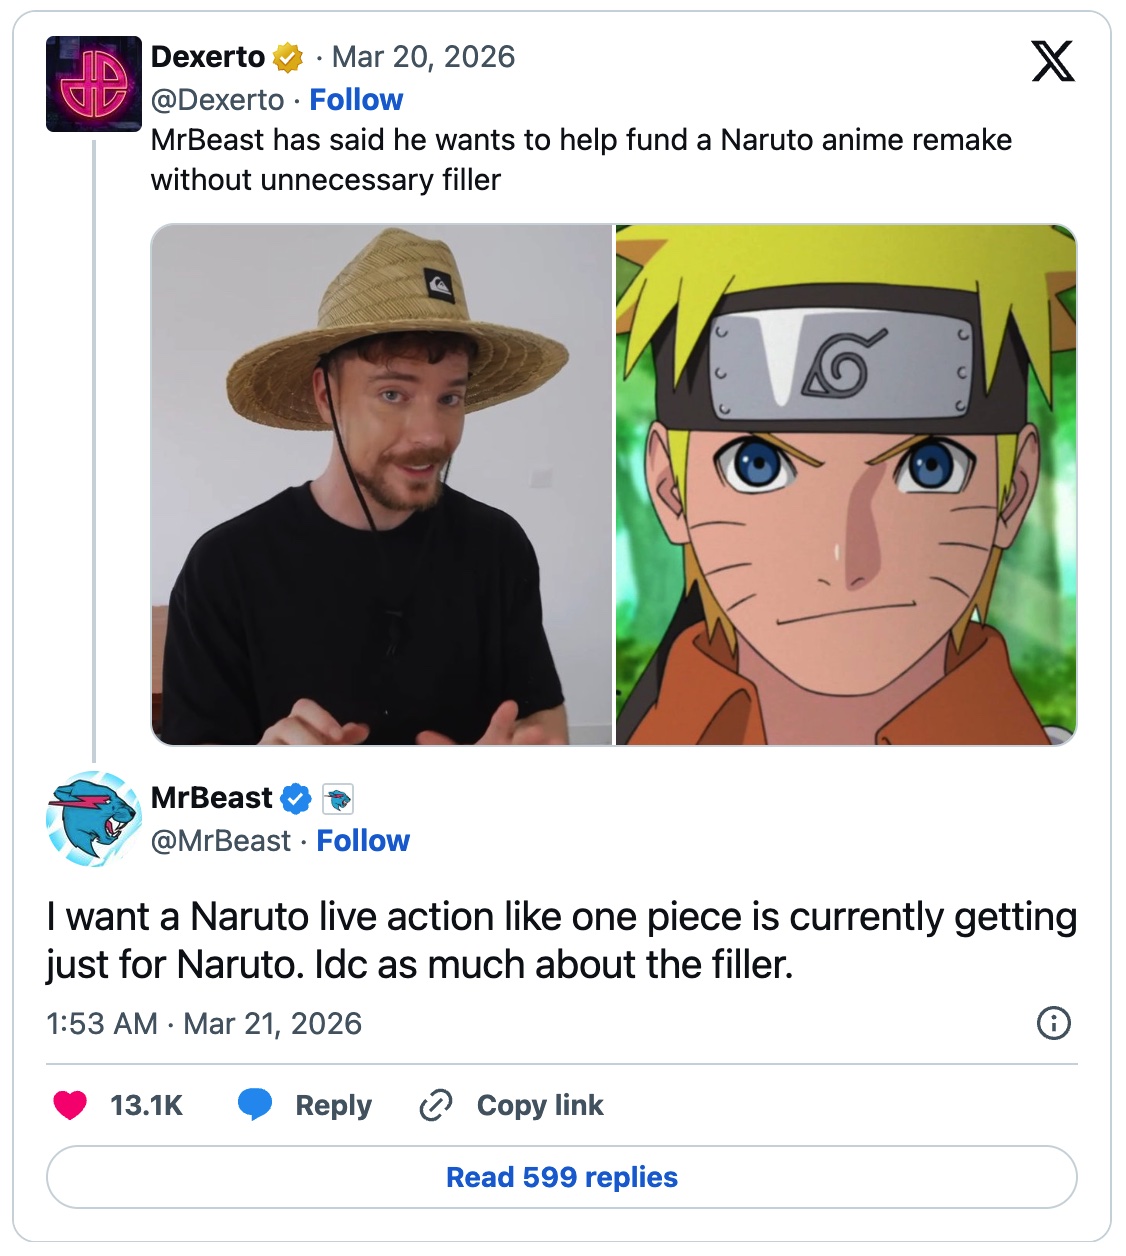
Task: Click the X logo icon
Action: click(1052, 61)
